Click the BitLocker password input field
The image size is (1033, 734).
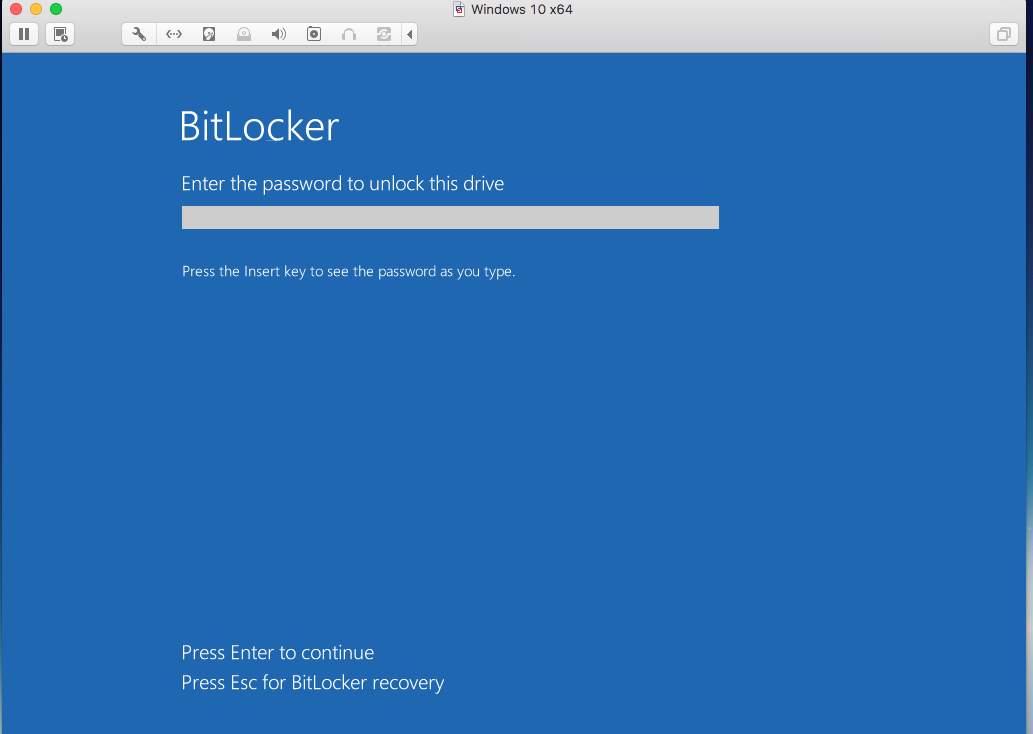click(x=450, y=217)
